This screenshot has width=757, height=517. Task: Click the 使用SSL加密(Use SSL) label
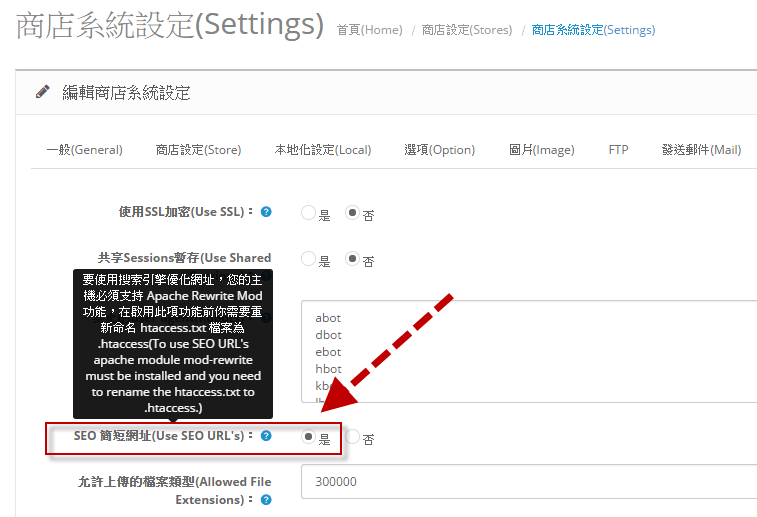tap(186, 212)
